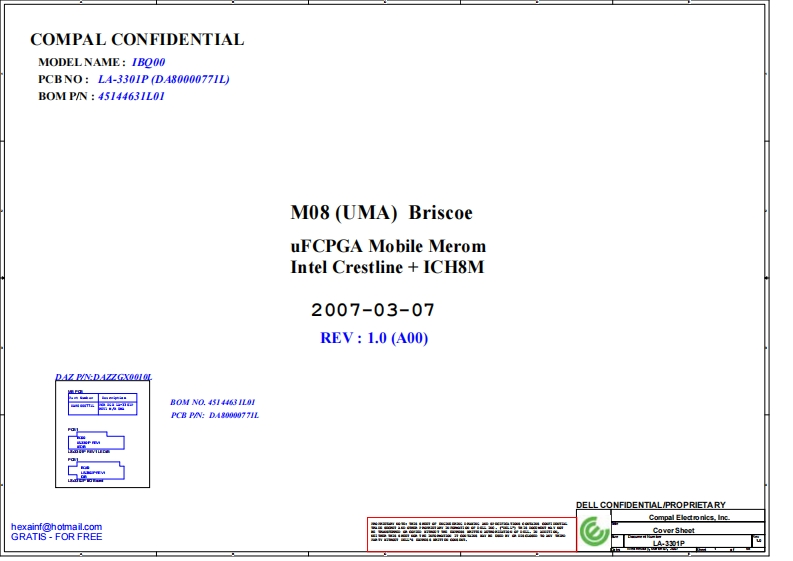Click the green Compal logo
This screenshot has width=793, height=561.
tap(594, 531)
